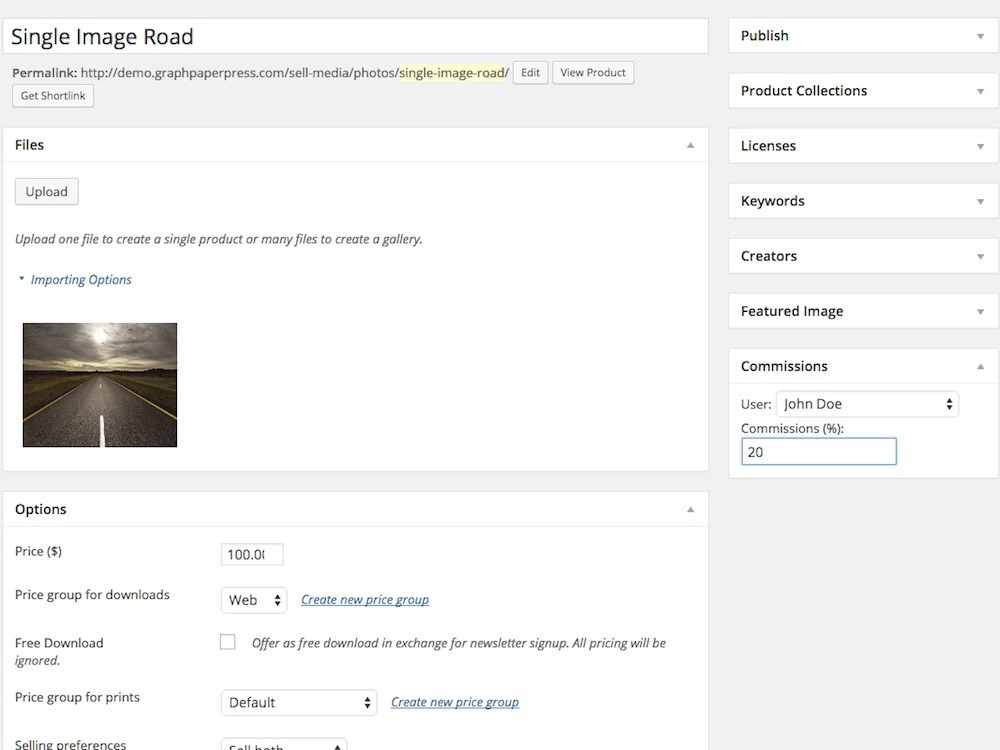Open the Importing Options link
Image resolution: width=1000 pixels, height=750 pixels.
(81, 280)
